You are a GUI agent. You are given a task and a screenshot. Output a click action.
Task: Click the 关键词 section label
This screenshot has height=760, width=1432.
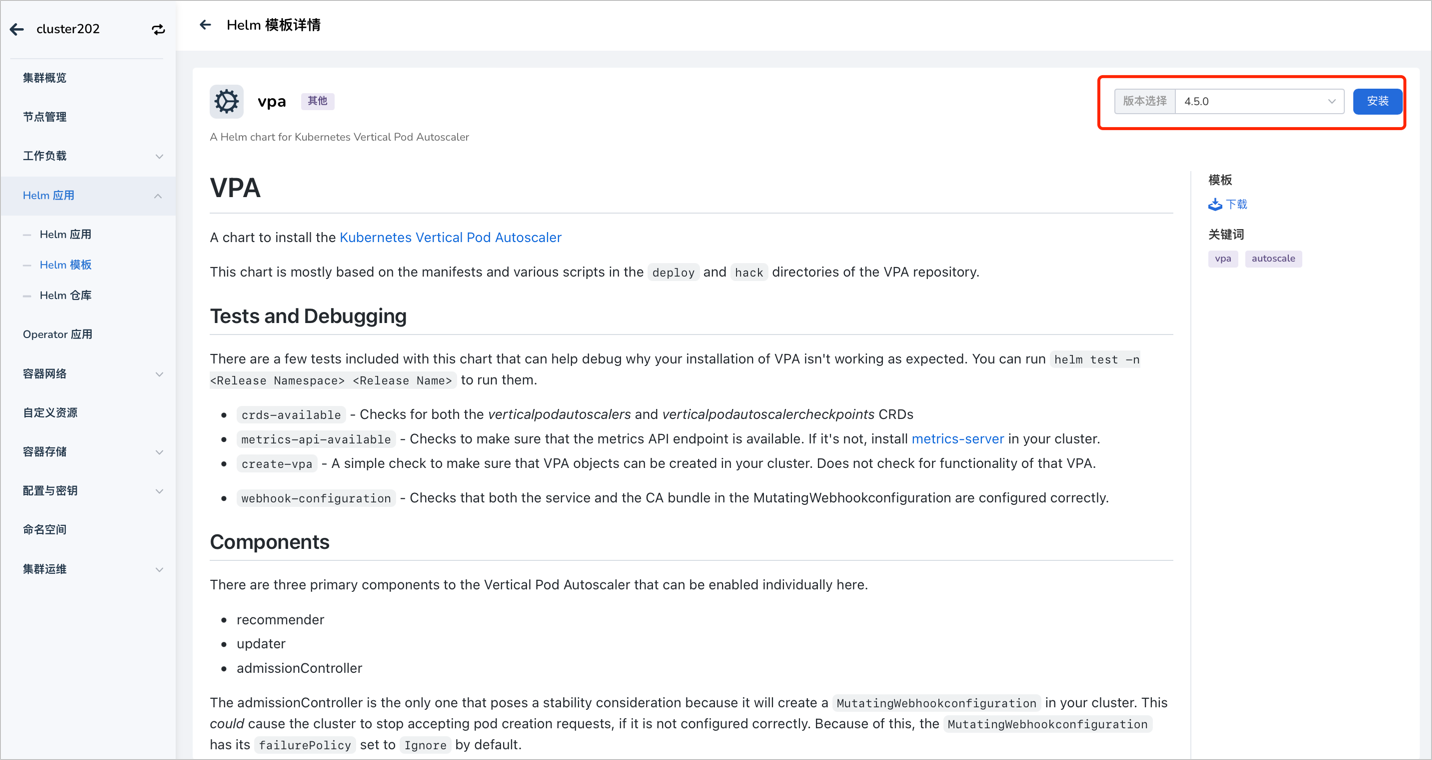tap(1226, 234)
